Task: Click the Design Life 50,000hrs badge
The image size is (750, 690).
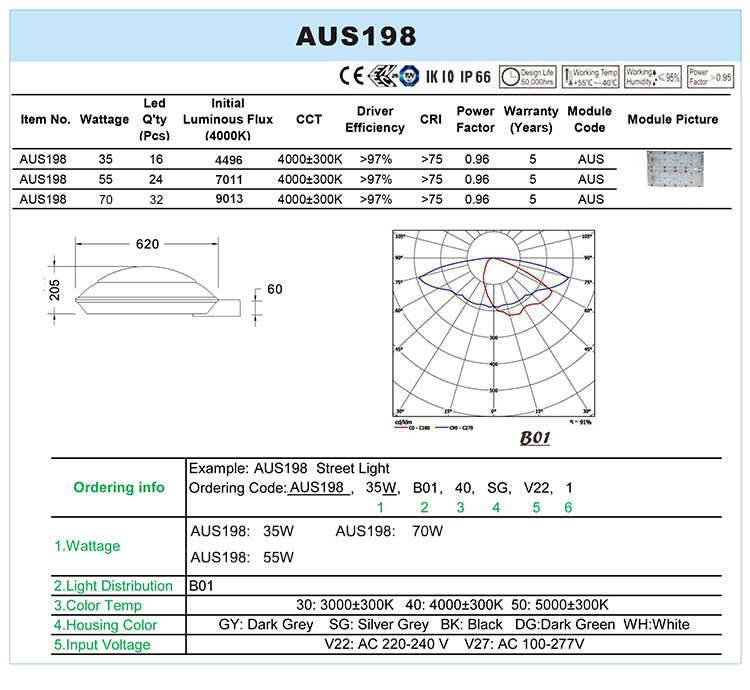Action: [528, 77]
